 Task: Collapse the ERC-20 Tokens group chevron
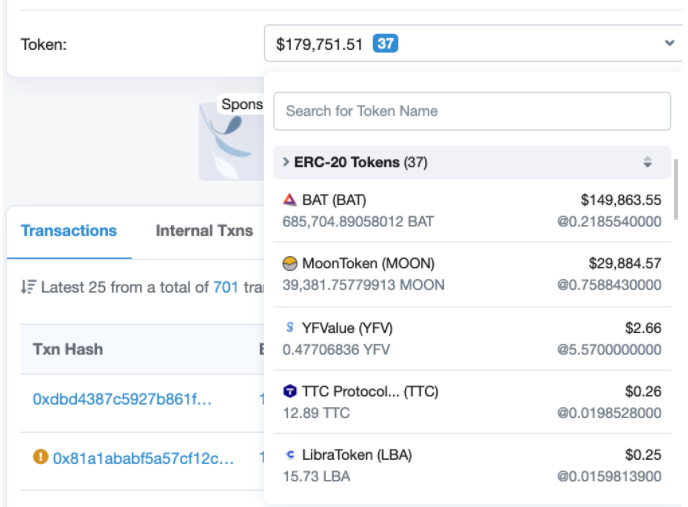(x=286, y=162)
